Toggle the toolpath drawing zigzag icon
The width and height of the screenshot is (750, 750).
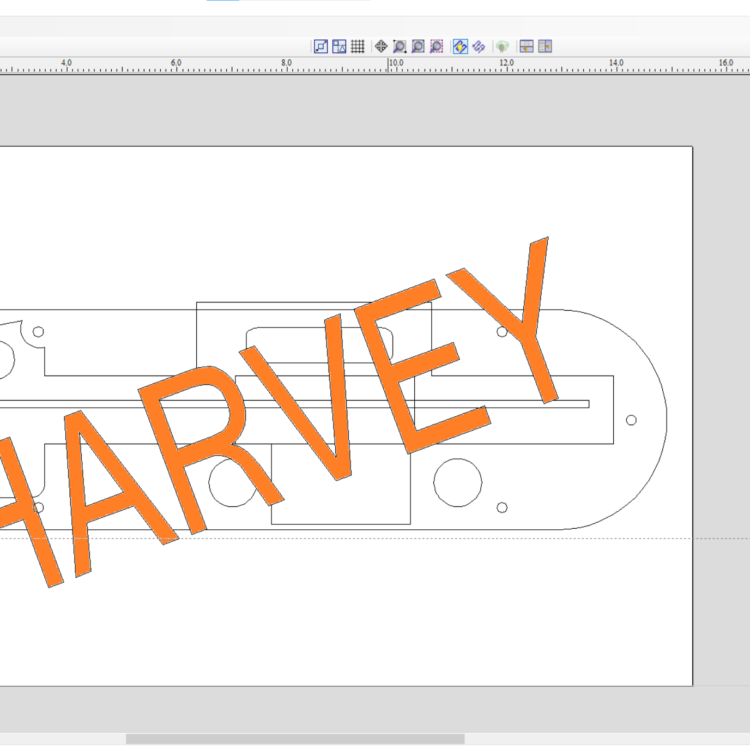(479, 46)
